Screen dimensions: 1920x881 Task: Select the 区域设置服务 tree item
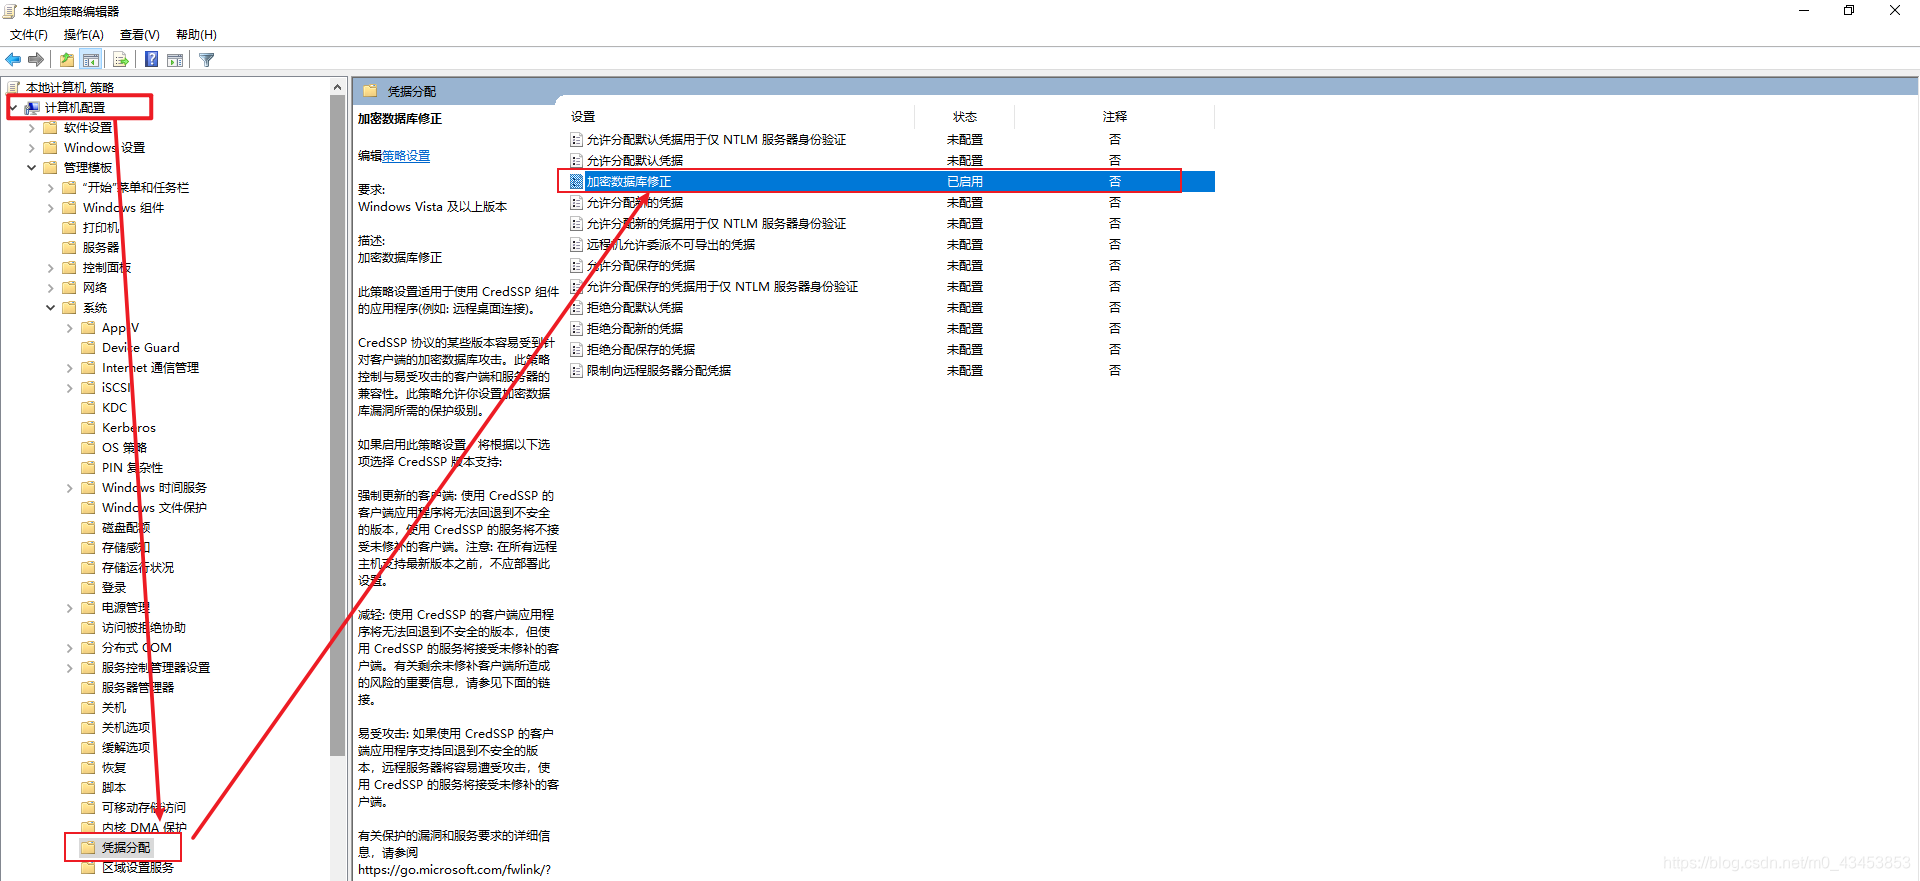click(x=138, y=868)
